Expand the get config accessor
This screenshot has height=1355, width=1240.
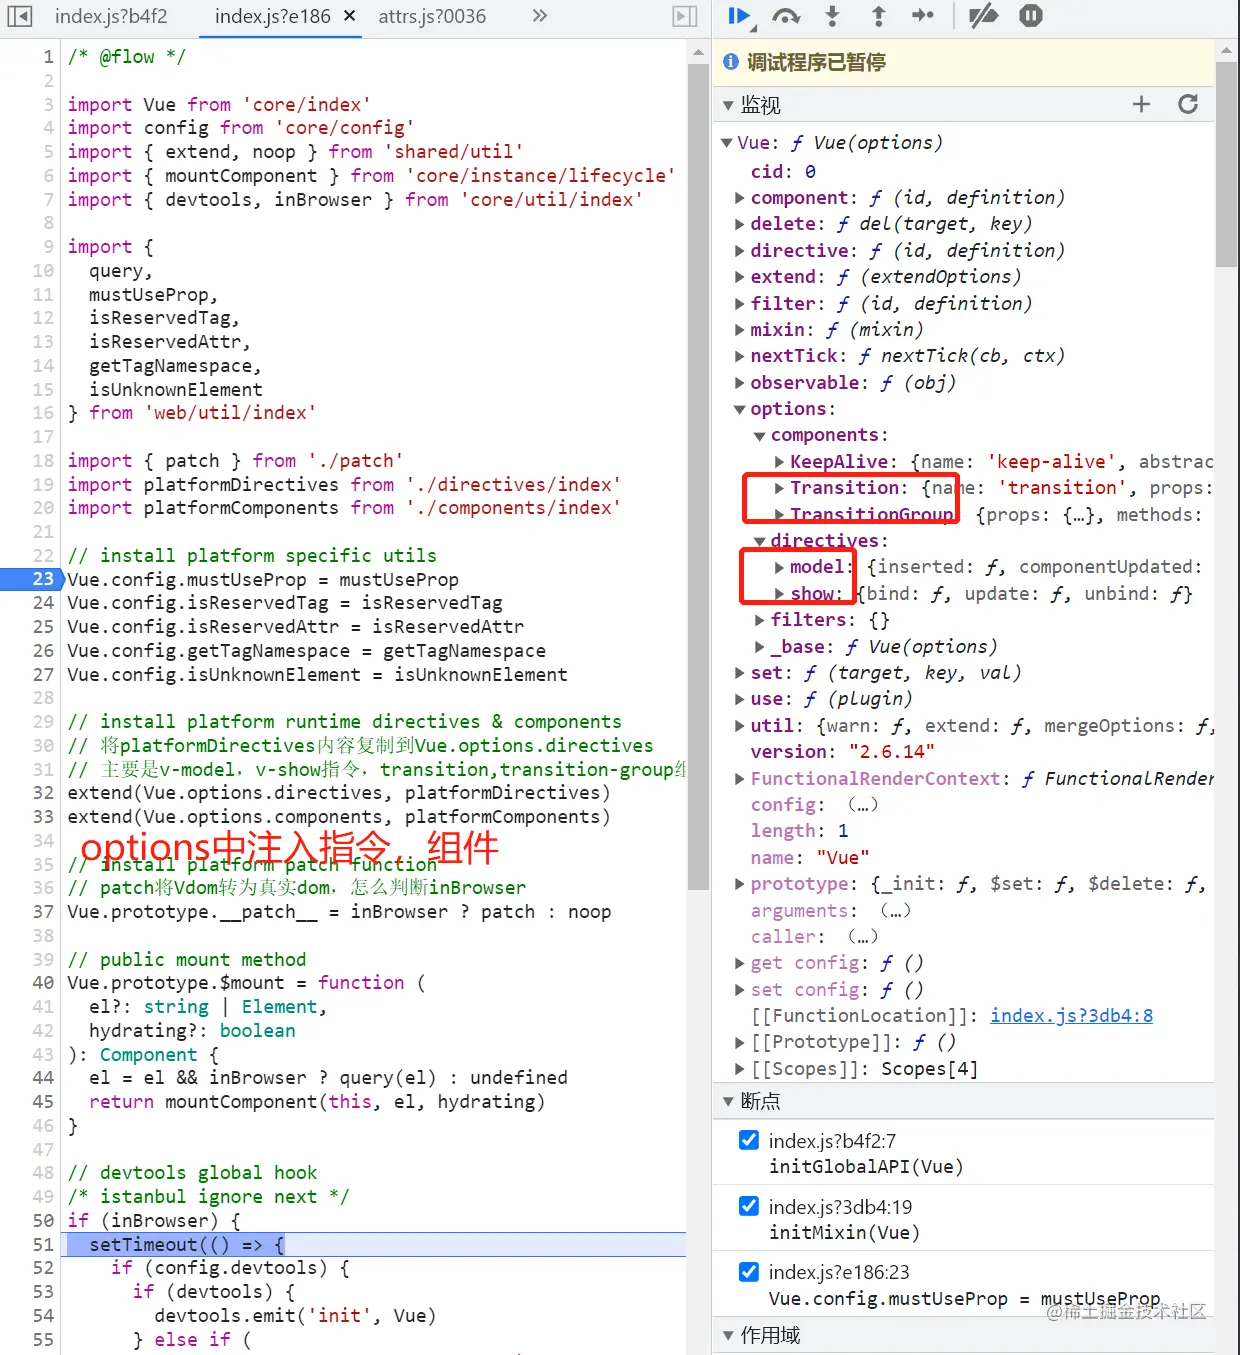[x=740, y=963]
